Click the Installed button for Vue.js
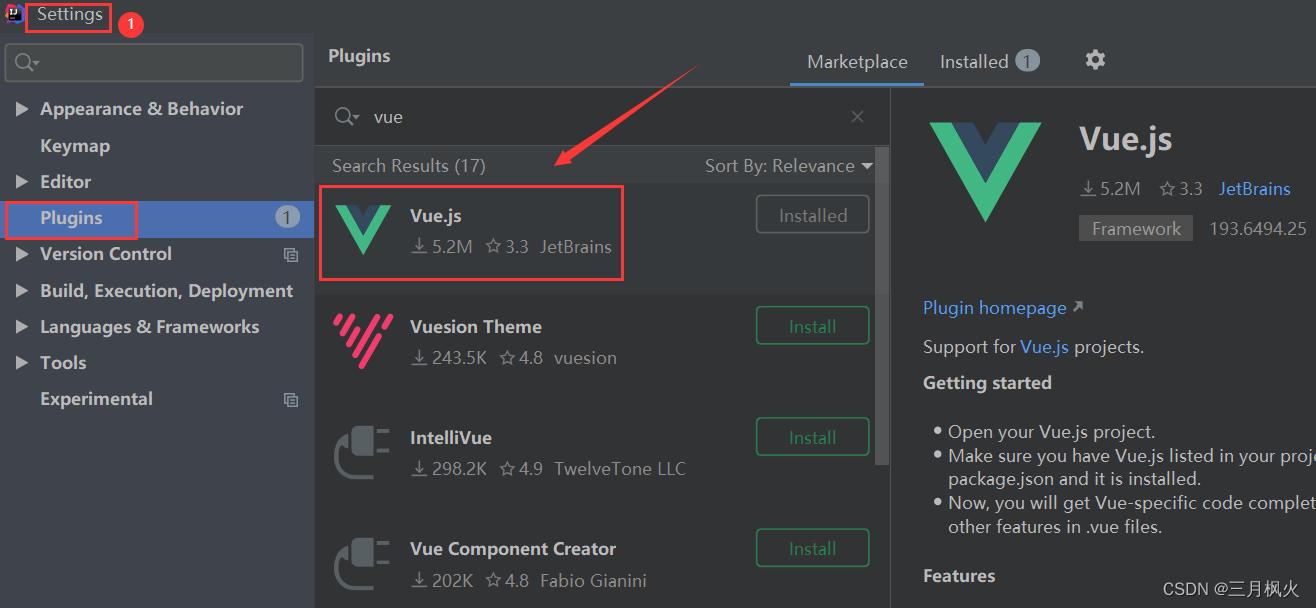 [x=812, y=215]
